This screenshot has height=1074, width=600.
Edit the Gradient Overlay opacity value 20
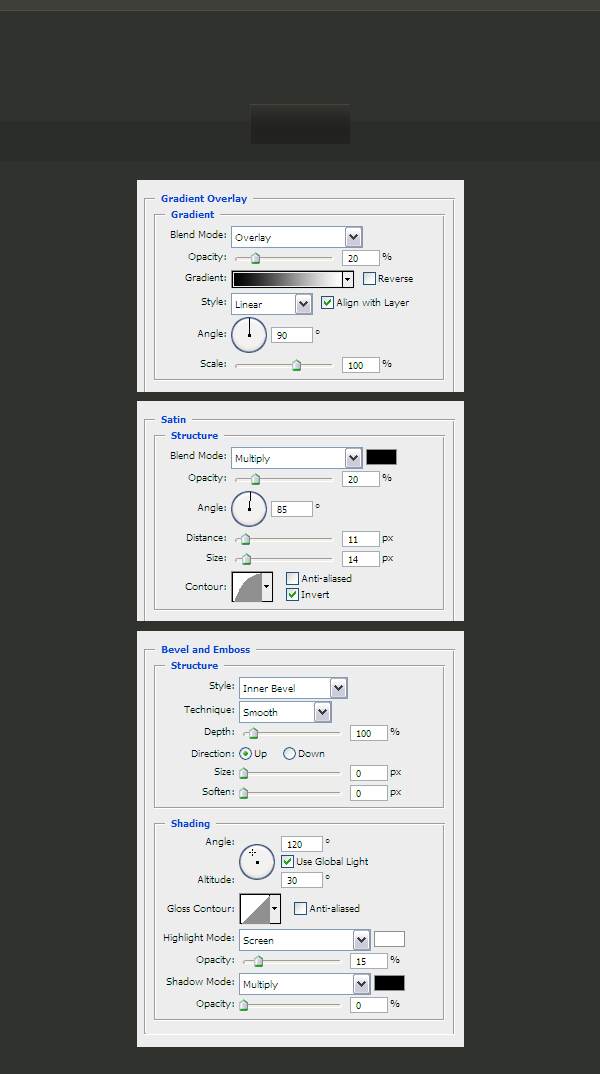click(360, 258)
